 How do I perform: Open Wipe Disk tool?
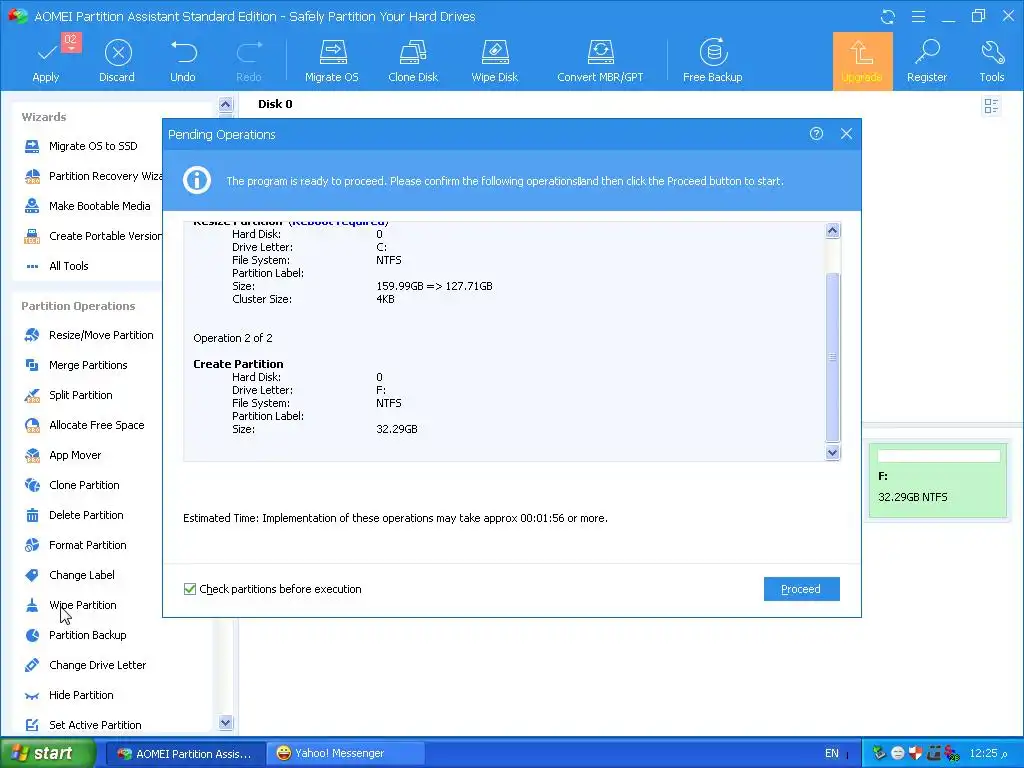coord(494,60)
